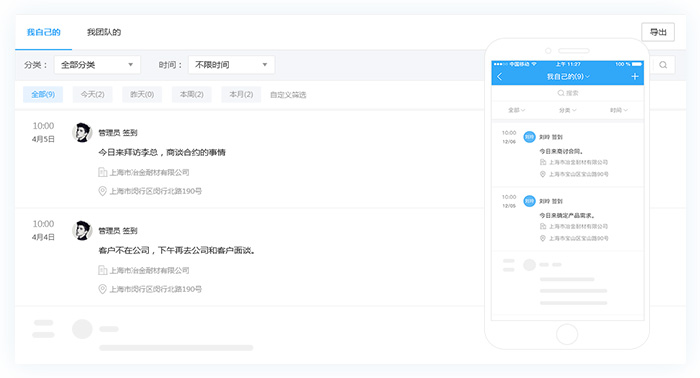Click 自定义筛选 custom filter link
The width and height of the screenshot is (700, 378).
[x=288, y=95]
